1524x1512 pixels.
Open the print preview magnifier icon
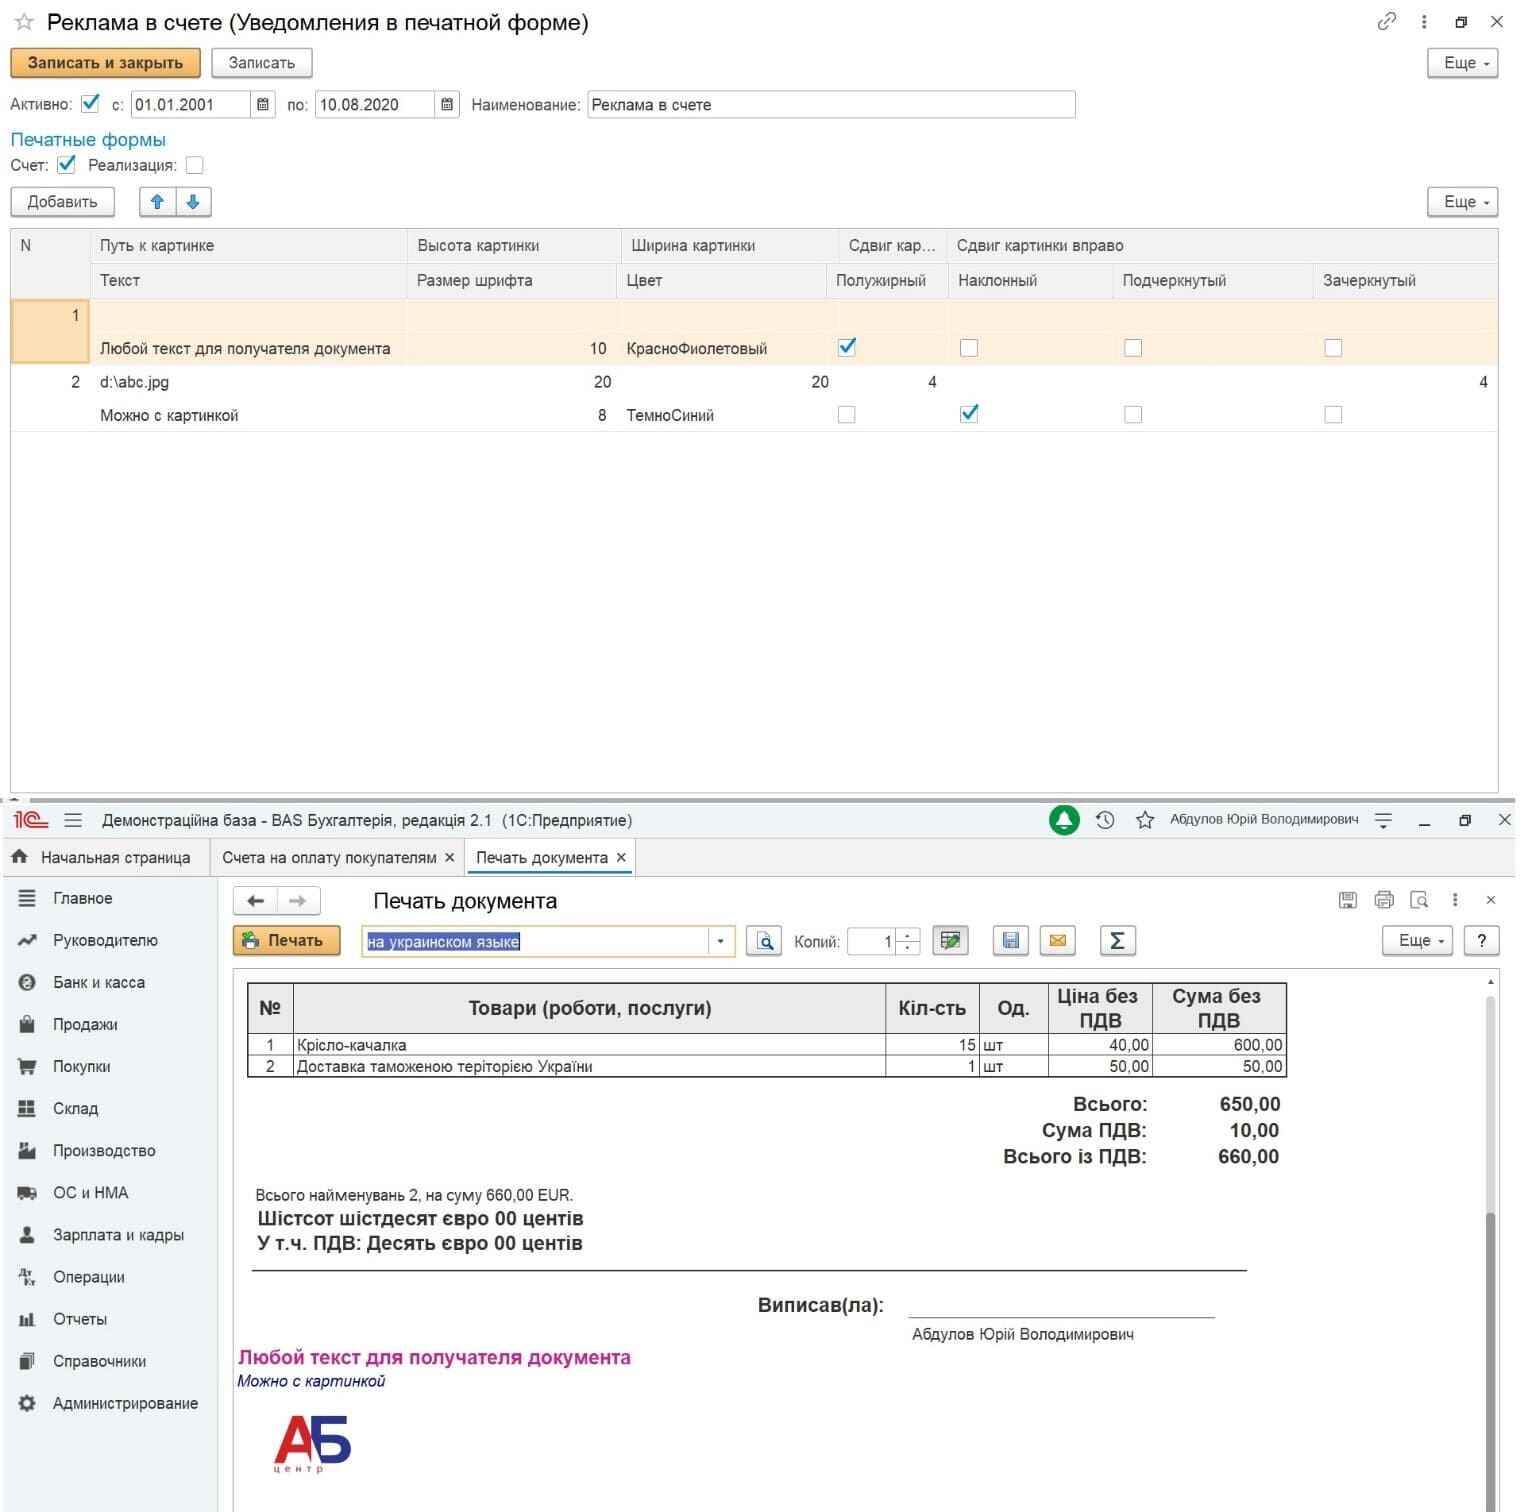pyautogui.click(x=764, y=941)
